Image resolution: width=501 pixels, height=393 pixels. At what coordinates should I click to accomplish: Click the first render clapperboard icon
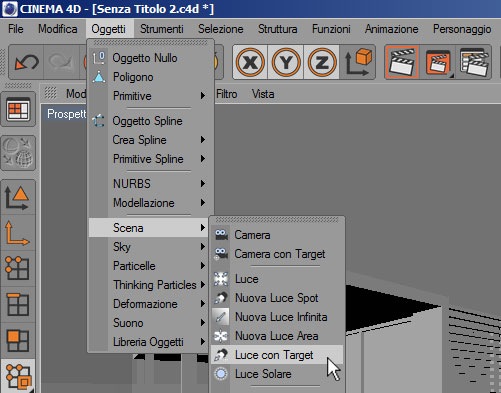coord(402,62)
